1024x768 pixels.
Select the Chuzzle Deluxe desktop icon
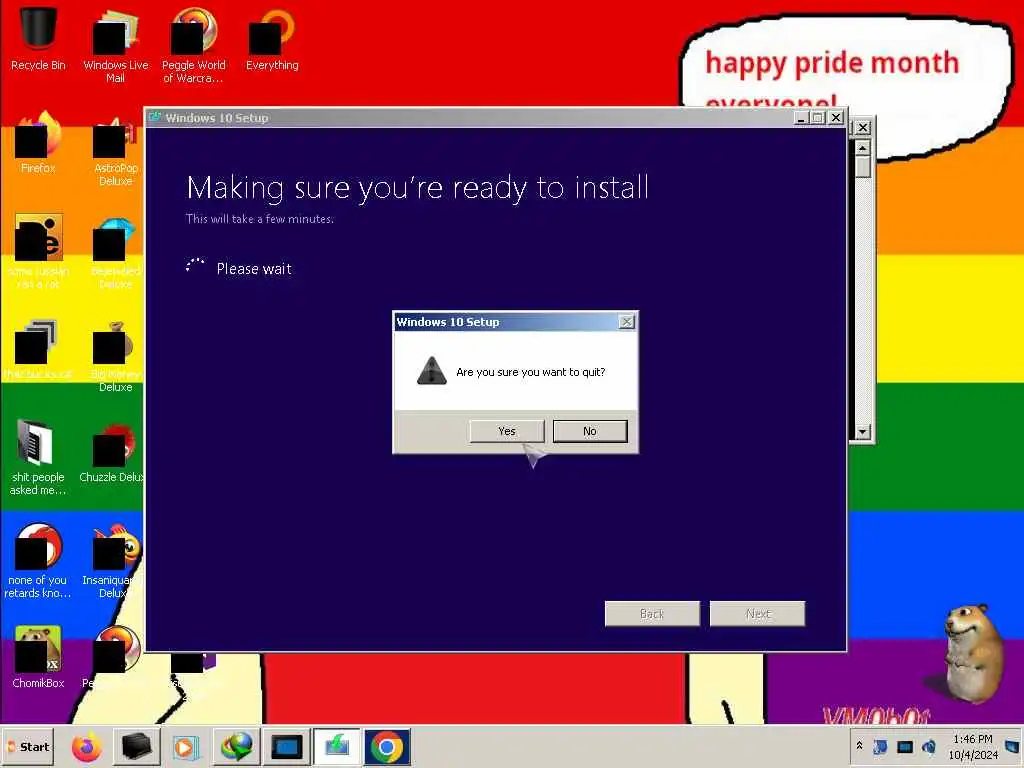111,453
